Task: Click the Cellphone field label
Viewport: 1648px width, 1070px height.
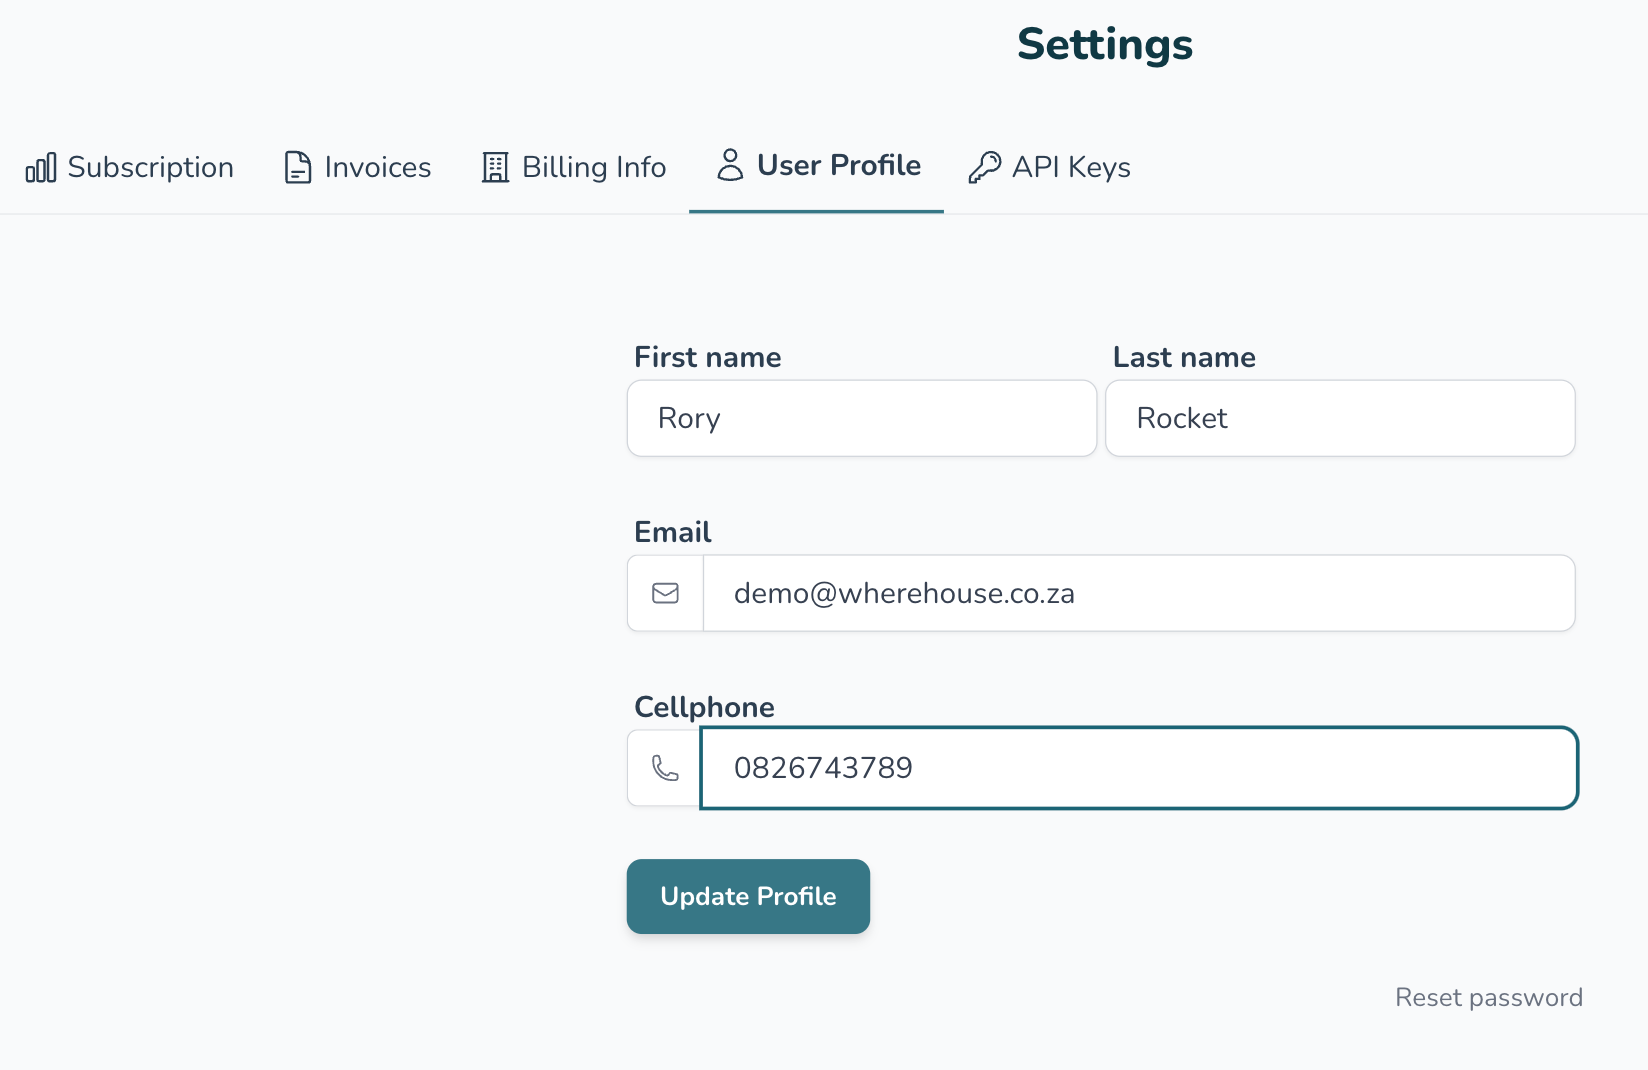Action: click(704, 707)
